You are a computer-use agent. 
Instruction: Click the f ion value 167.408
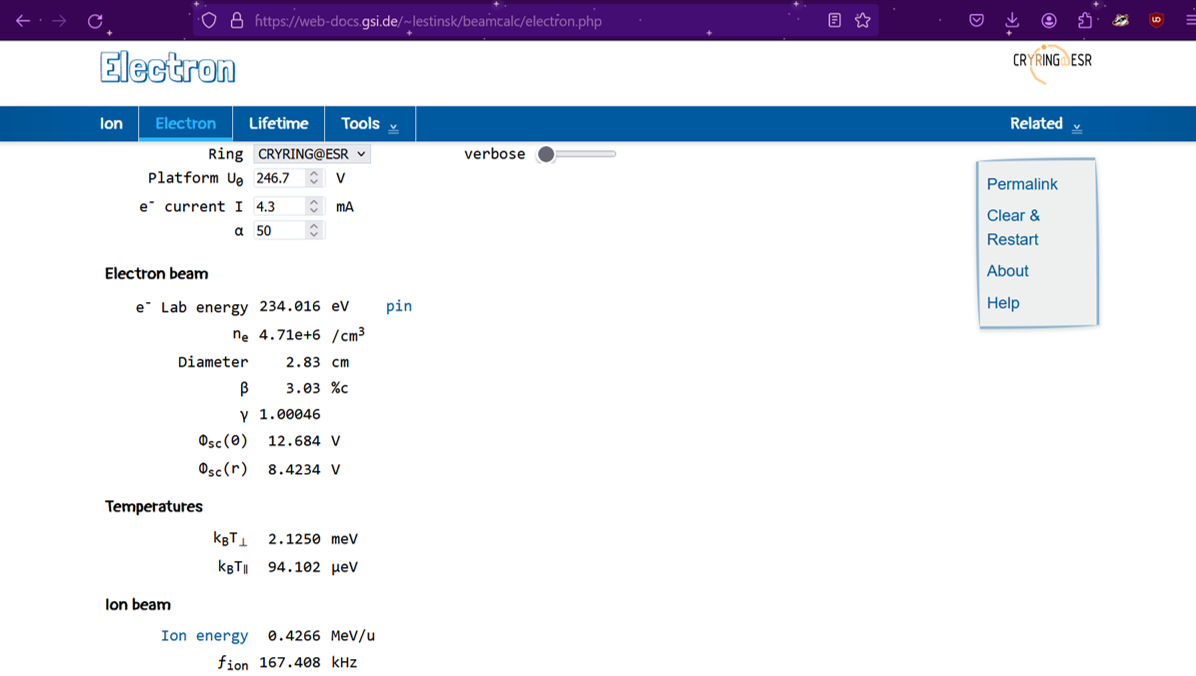click(290, 662)
